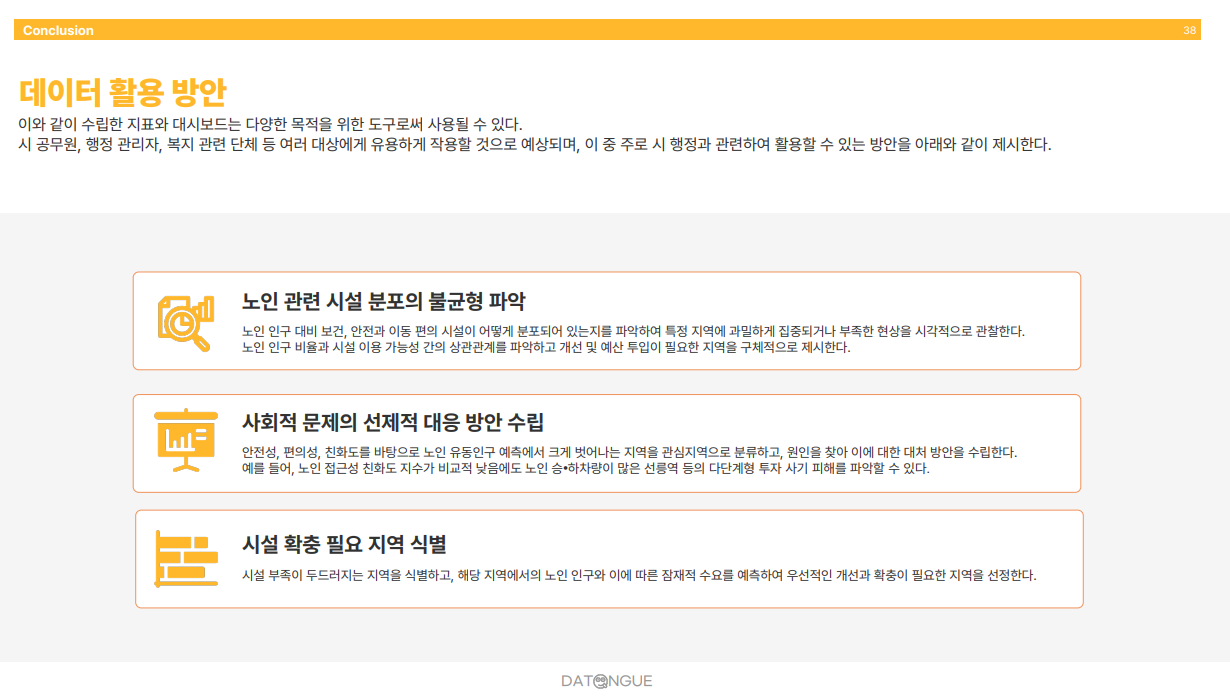This screenshot has width=1230, height=697.
Task: Click heading 노인 관련 시설 분포의 불균형 파악
Action: [383, 301]
